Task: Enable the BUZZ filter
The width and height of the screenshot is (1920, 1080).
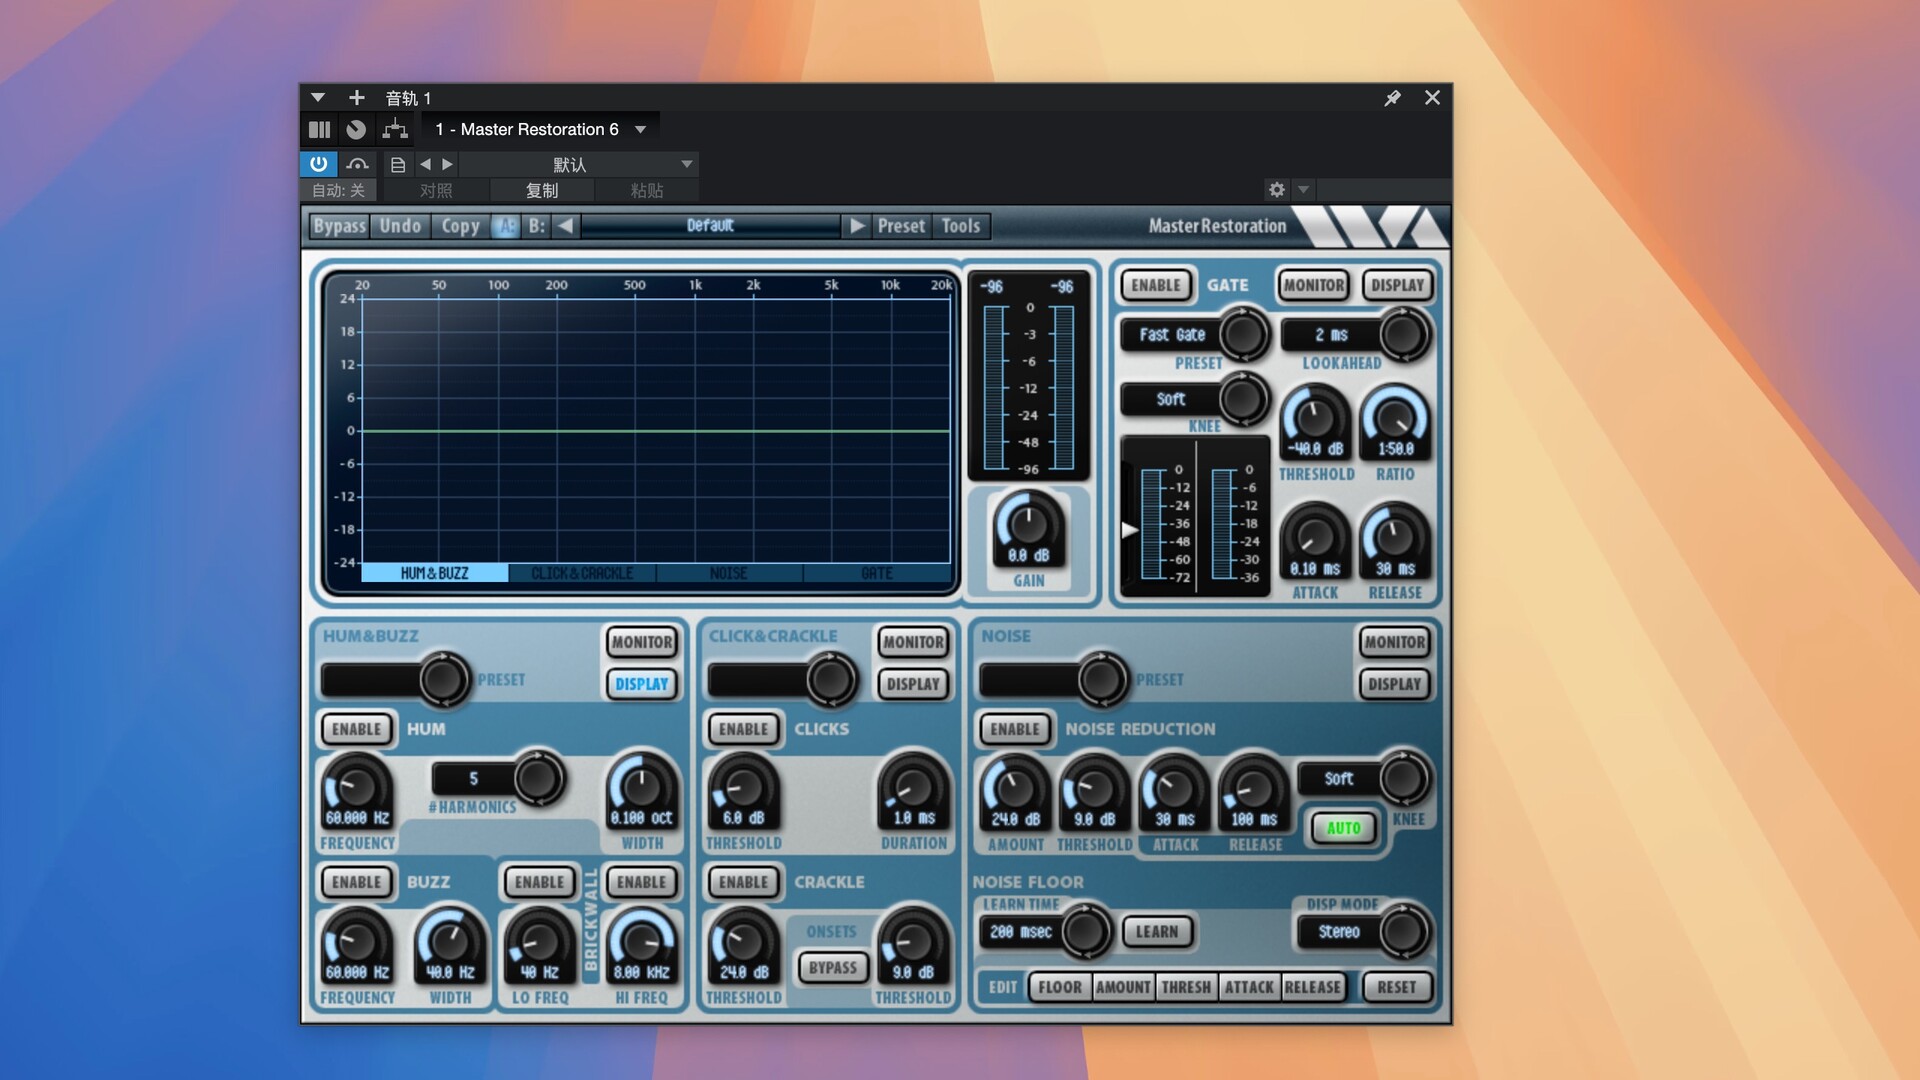Action: tap(357, 882)
